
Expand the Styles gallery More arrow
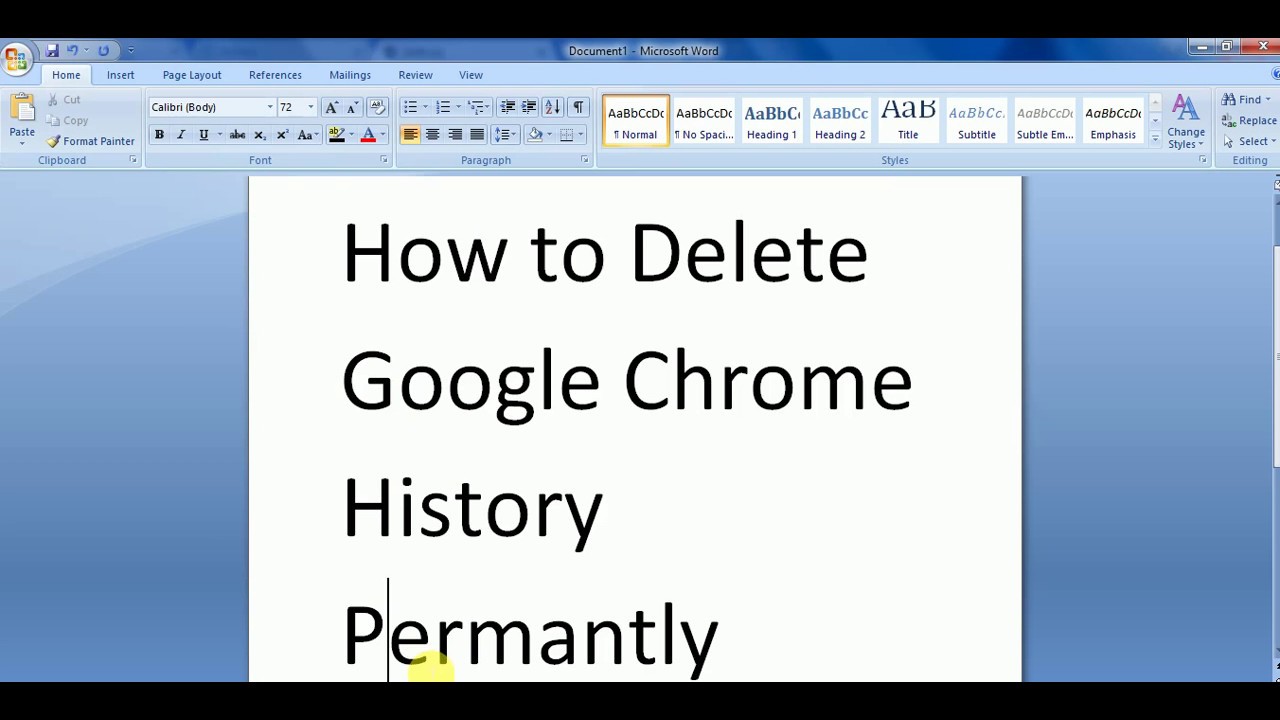tap(1155, 138)
